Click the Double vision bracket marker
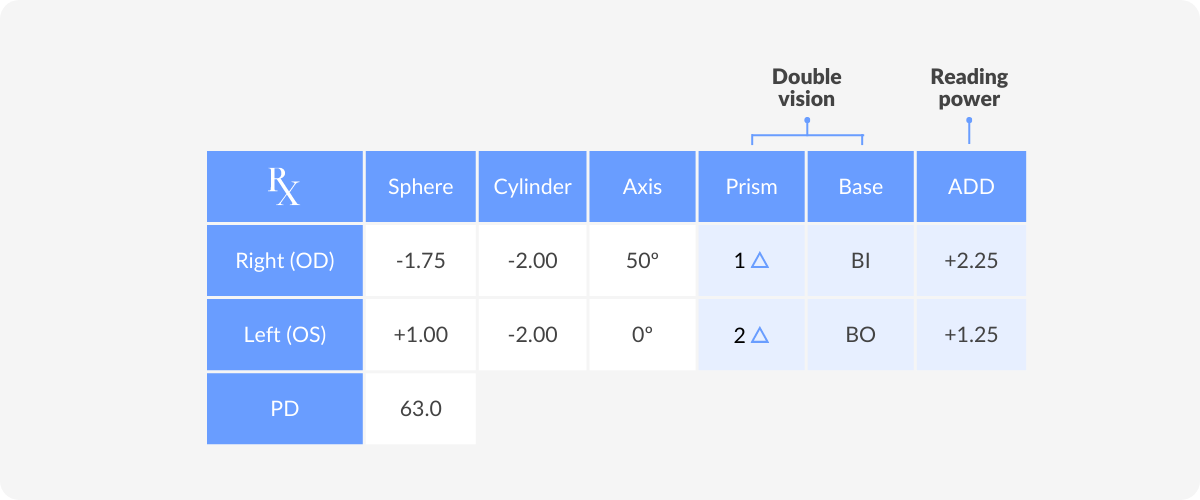This screenshot has height=500, width=1200. click(807, 132)
